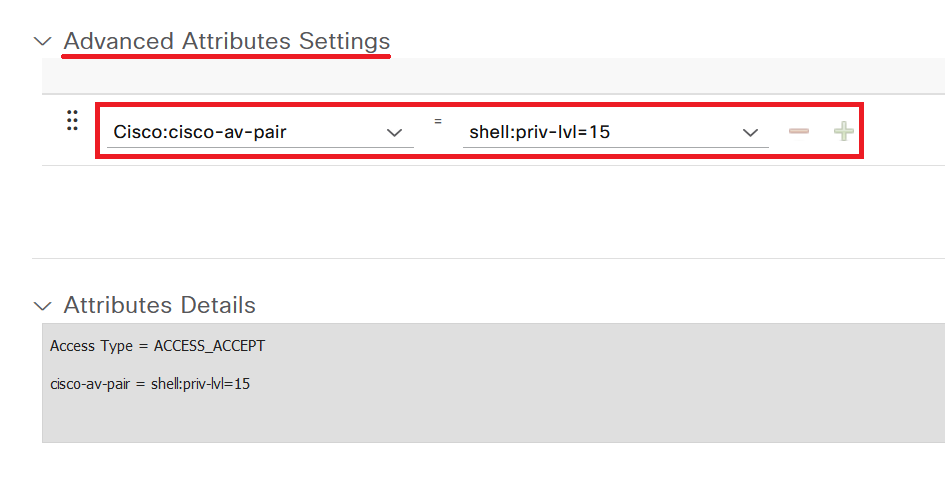Click the shell:priv-lvl=15 field text
Screen dimensions: 945x477
pos(540,132)
